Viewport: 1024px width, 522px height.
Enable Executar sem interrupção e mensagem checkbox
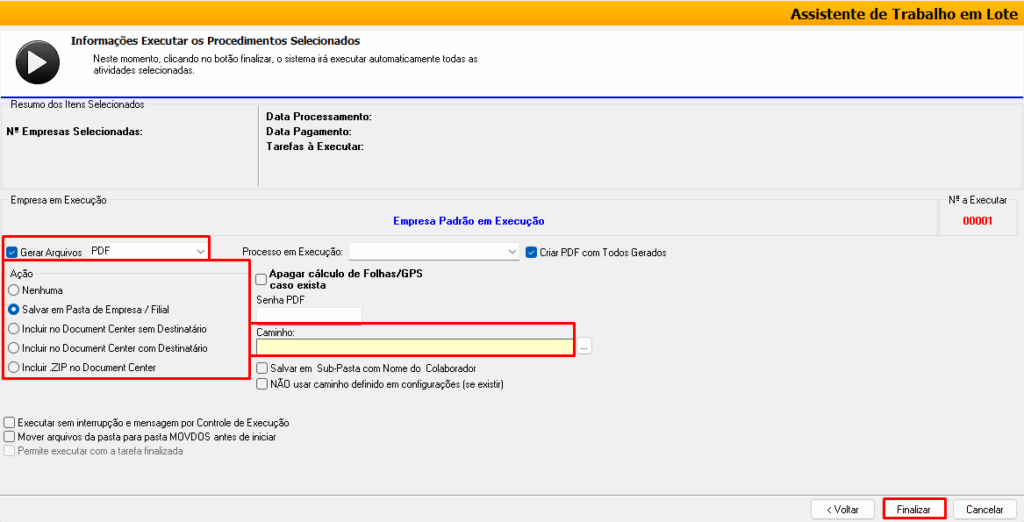click(10, 423)
